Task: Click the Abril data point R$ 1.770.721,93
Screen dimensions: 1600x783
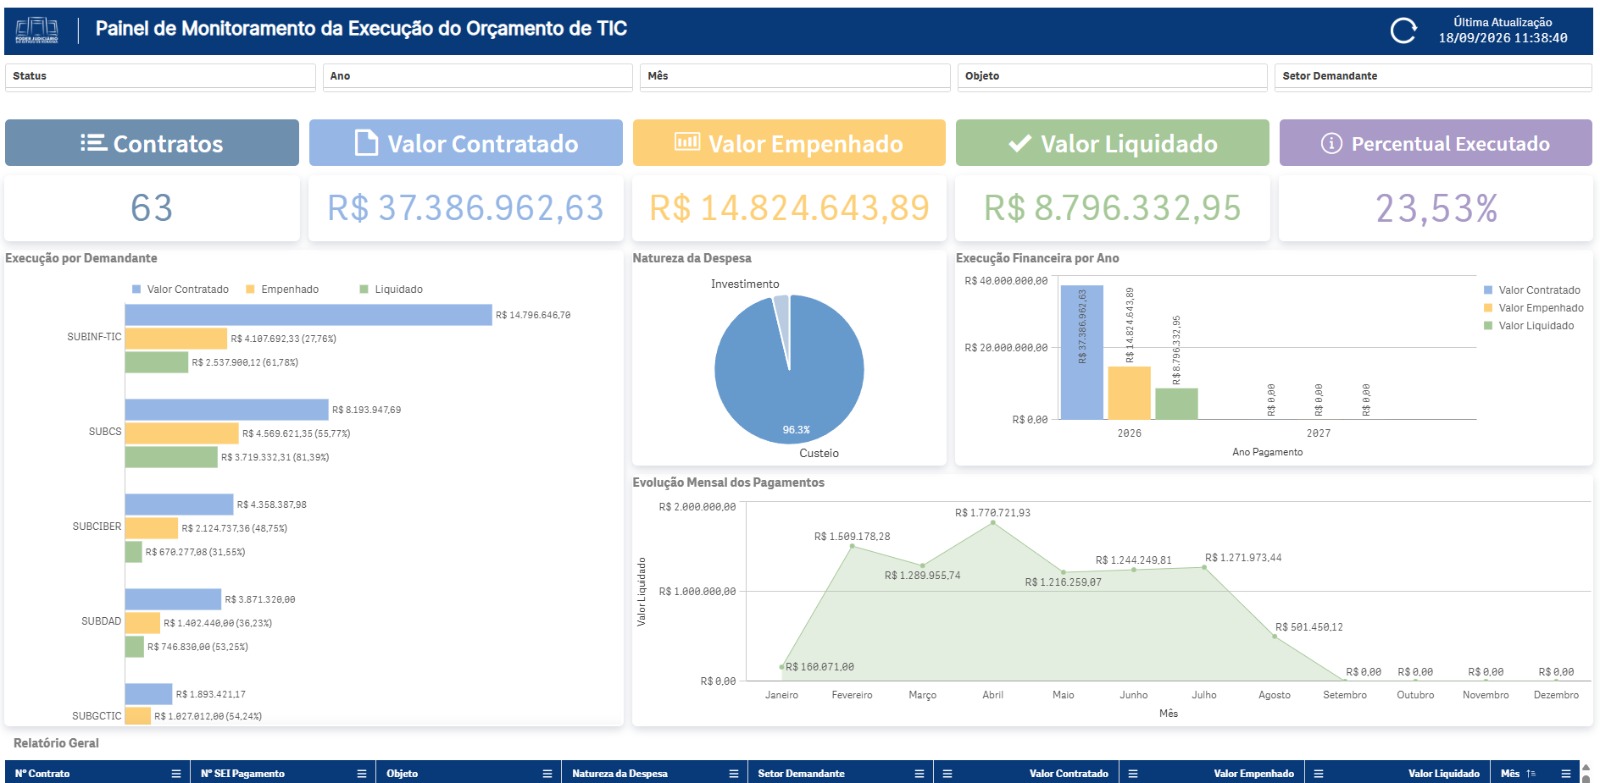Action: 993,522
